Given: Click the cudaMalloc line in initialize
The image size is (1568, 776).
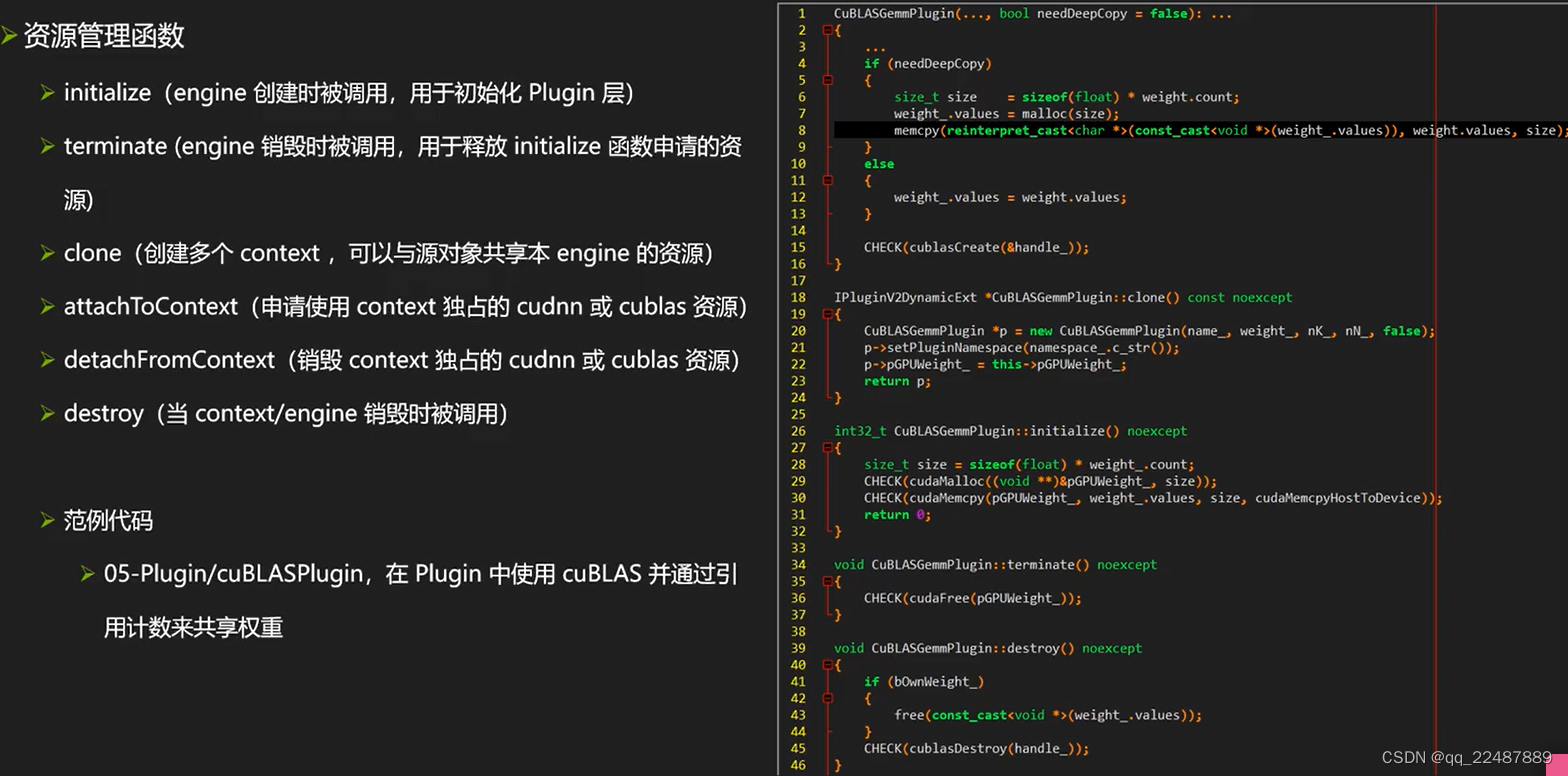Looking at the screenshot, I should point(1041,481).
